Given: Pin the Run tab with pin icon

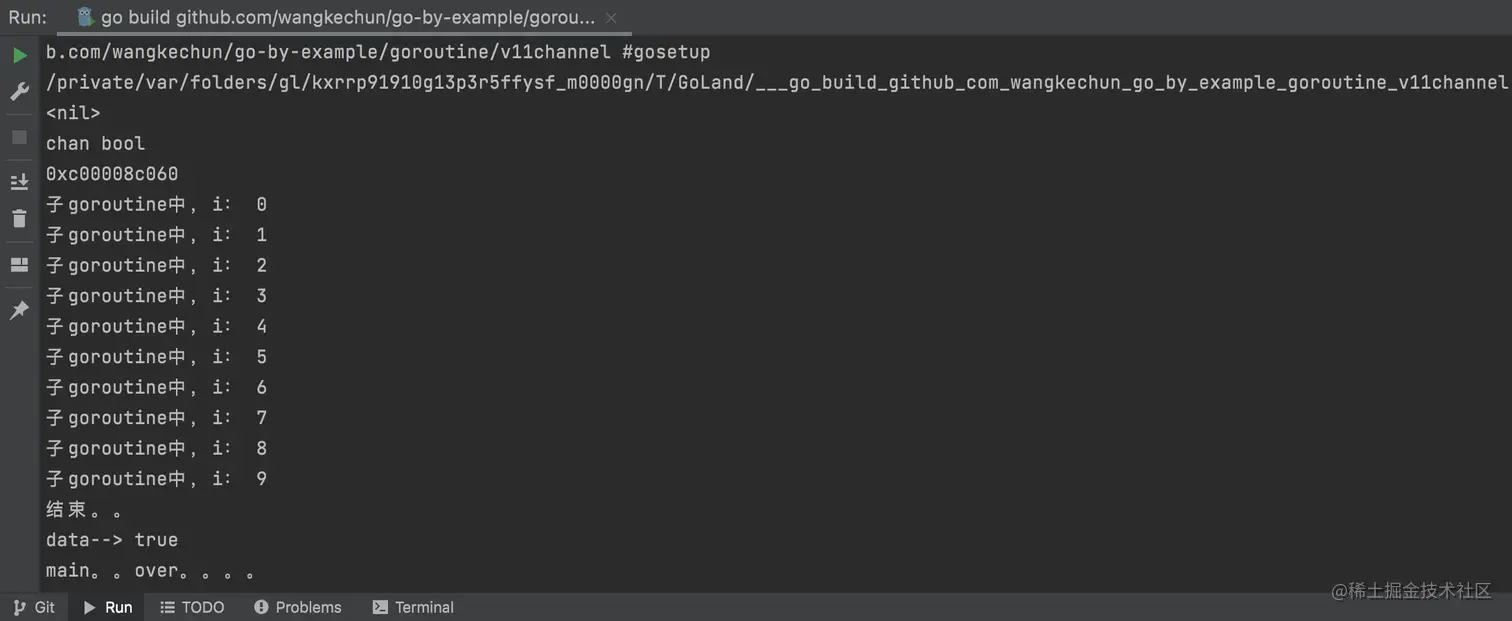Looking at the screenshot, I should coord(19,310).
